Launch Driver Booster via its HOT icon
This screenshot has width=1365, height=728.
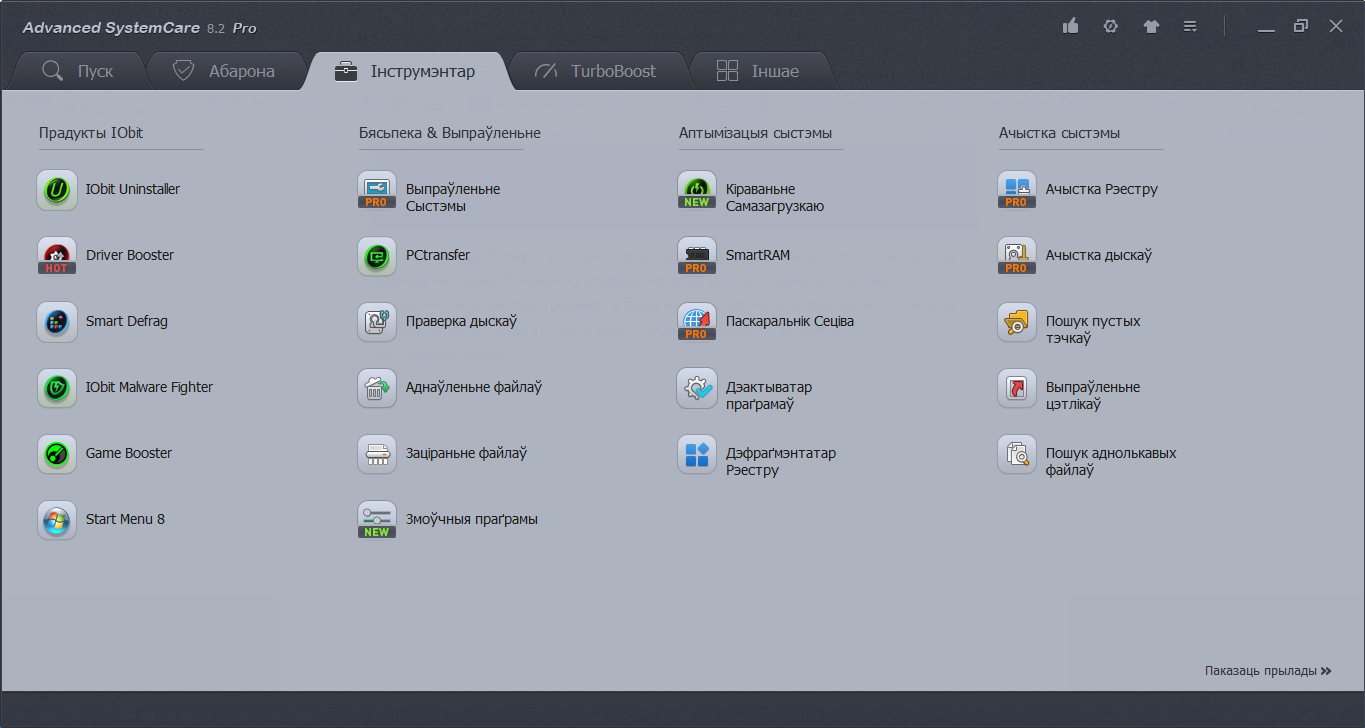coord(57,256)
